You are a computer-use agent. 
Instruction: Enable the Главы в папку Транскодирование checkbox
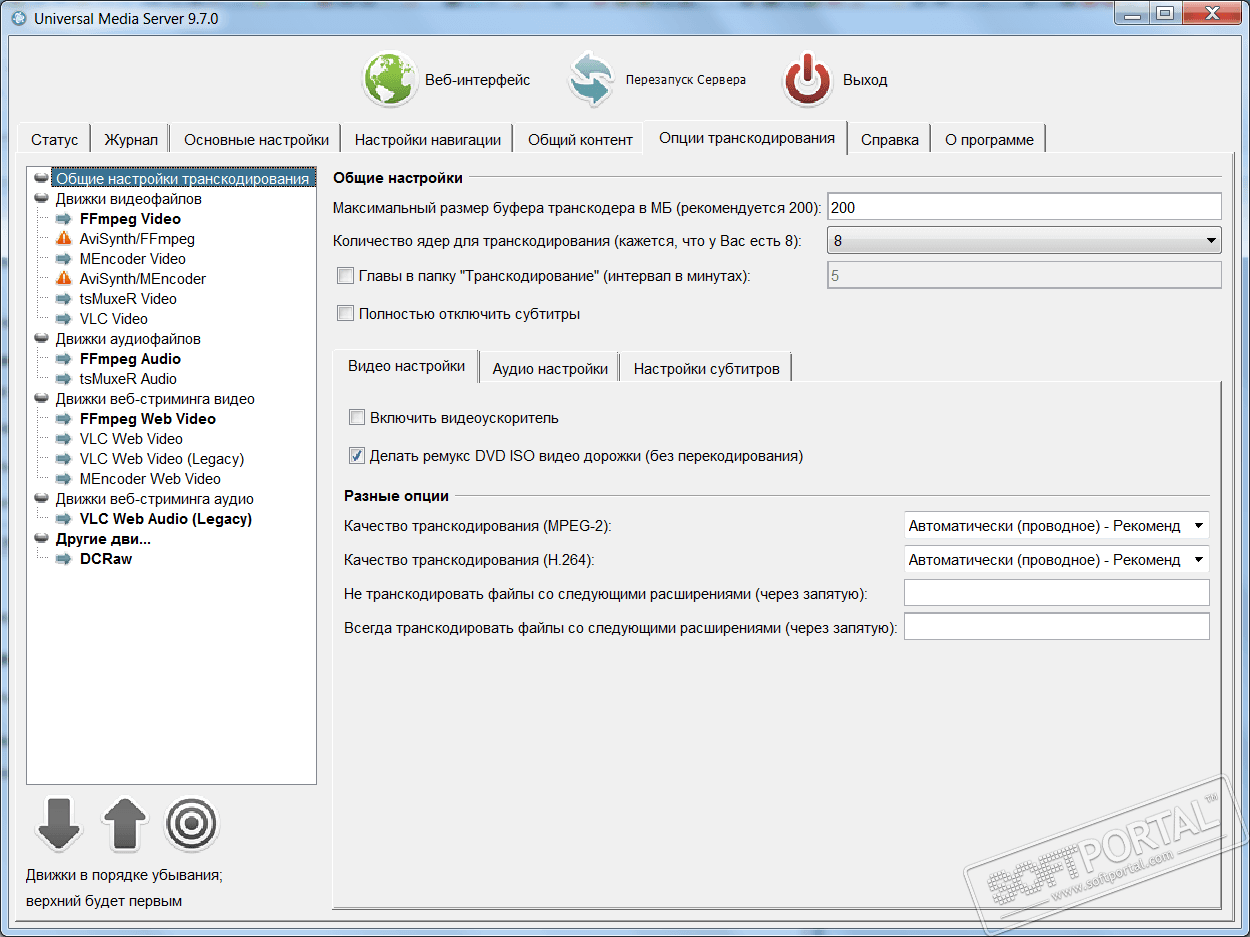coord(346,275)
